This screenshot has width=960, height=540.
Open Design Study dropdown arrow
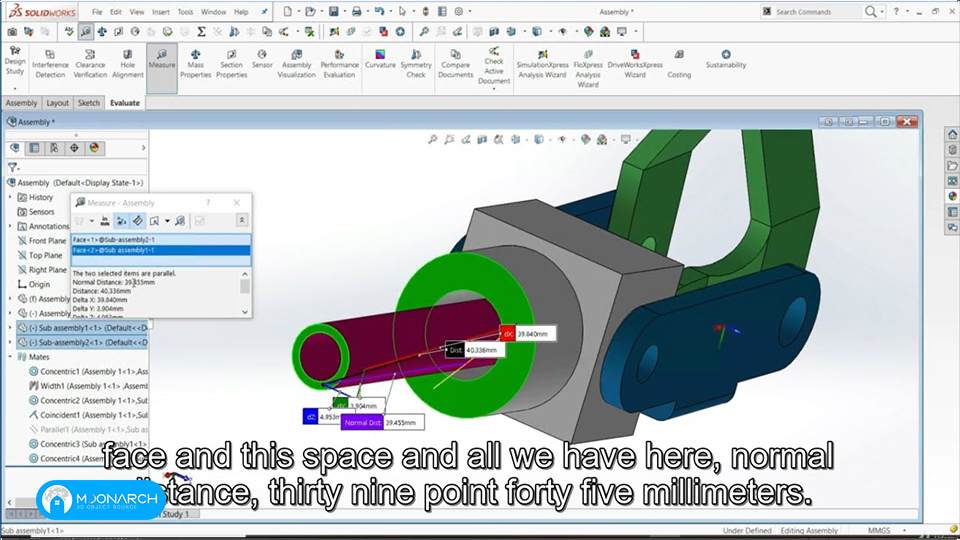click(15, 88)
